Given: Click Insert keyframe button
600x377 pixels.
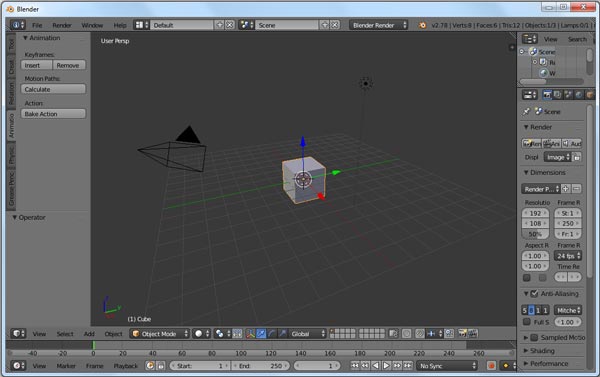Looking at the screenshot, I should pyautogui.click(x=37, y=65).
